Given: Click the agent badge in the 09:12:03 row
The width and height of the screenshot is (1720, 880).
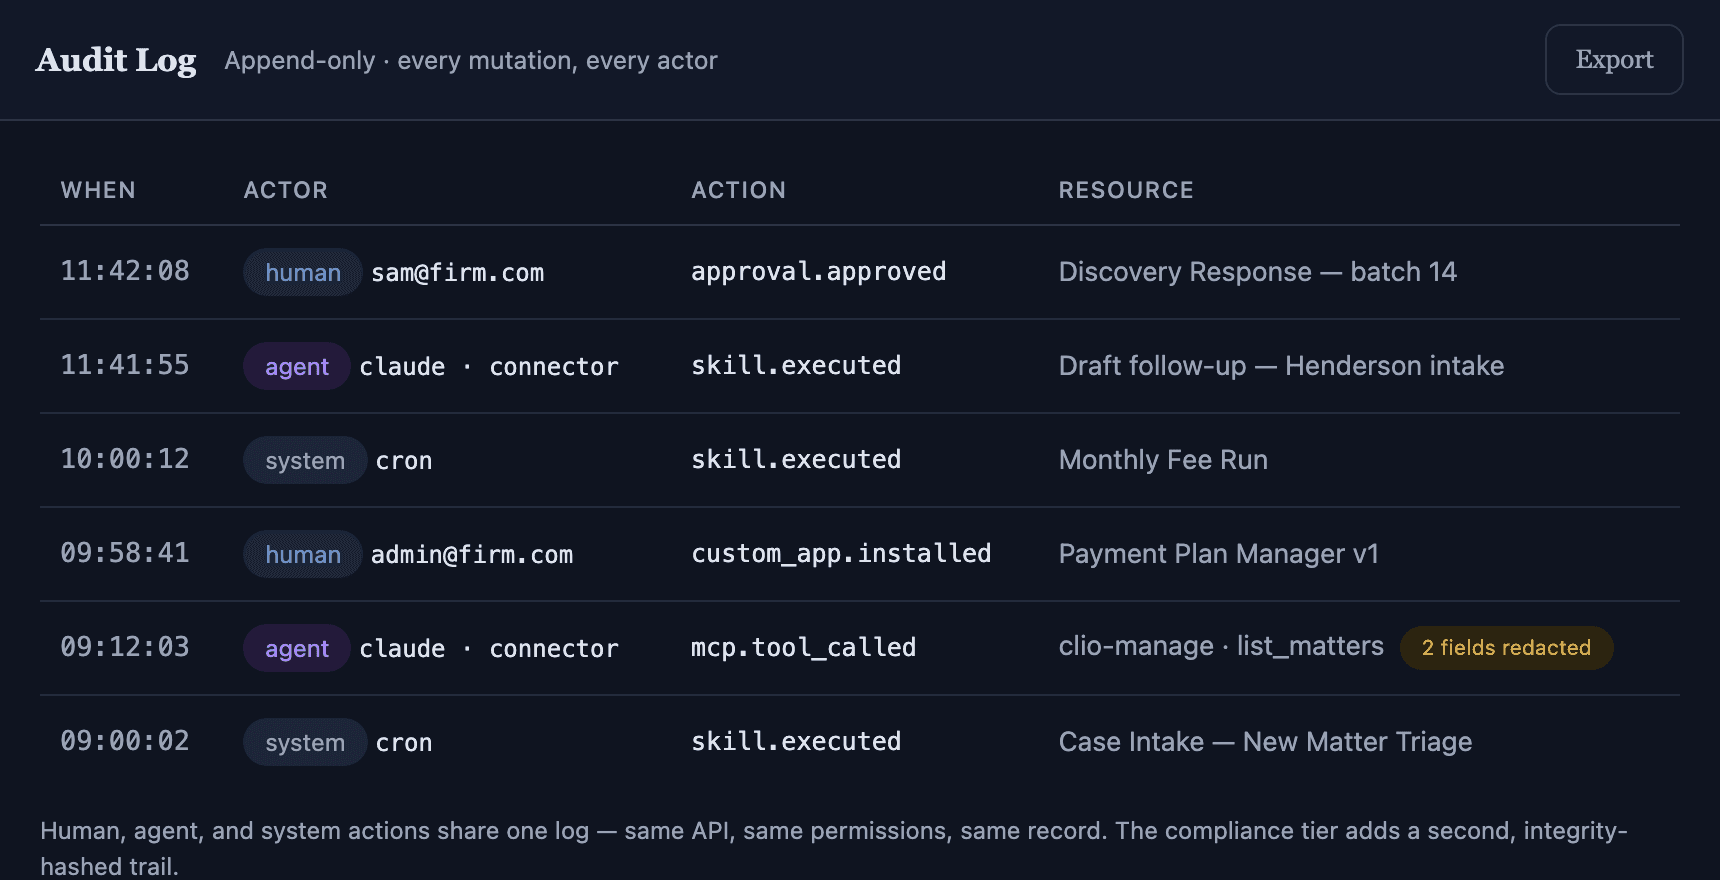Looking at the screenshot, I should pyautogui.click(x=297, y=648).
